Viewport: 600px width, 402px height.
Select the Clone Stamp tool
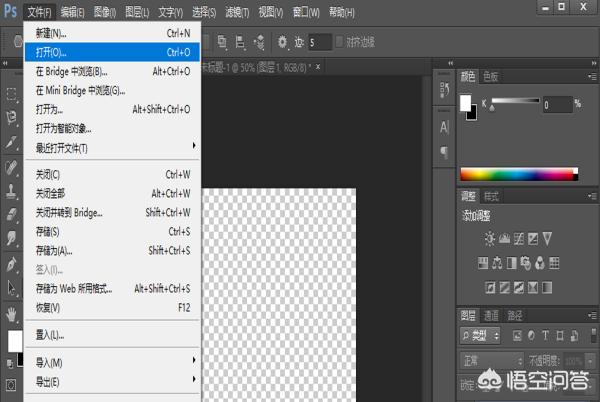coord(11,190)
